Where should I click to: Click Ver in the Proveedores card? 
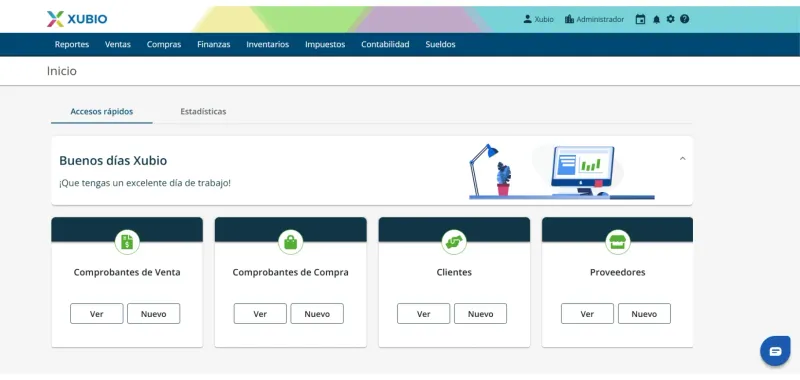tap(587, 314)
